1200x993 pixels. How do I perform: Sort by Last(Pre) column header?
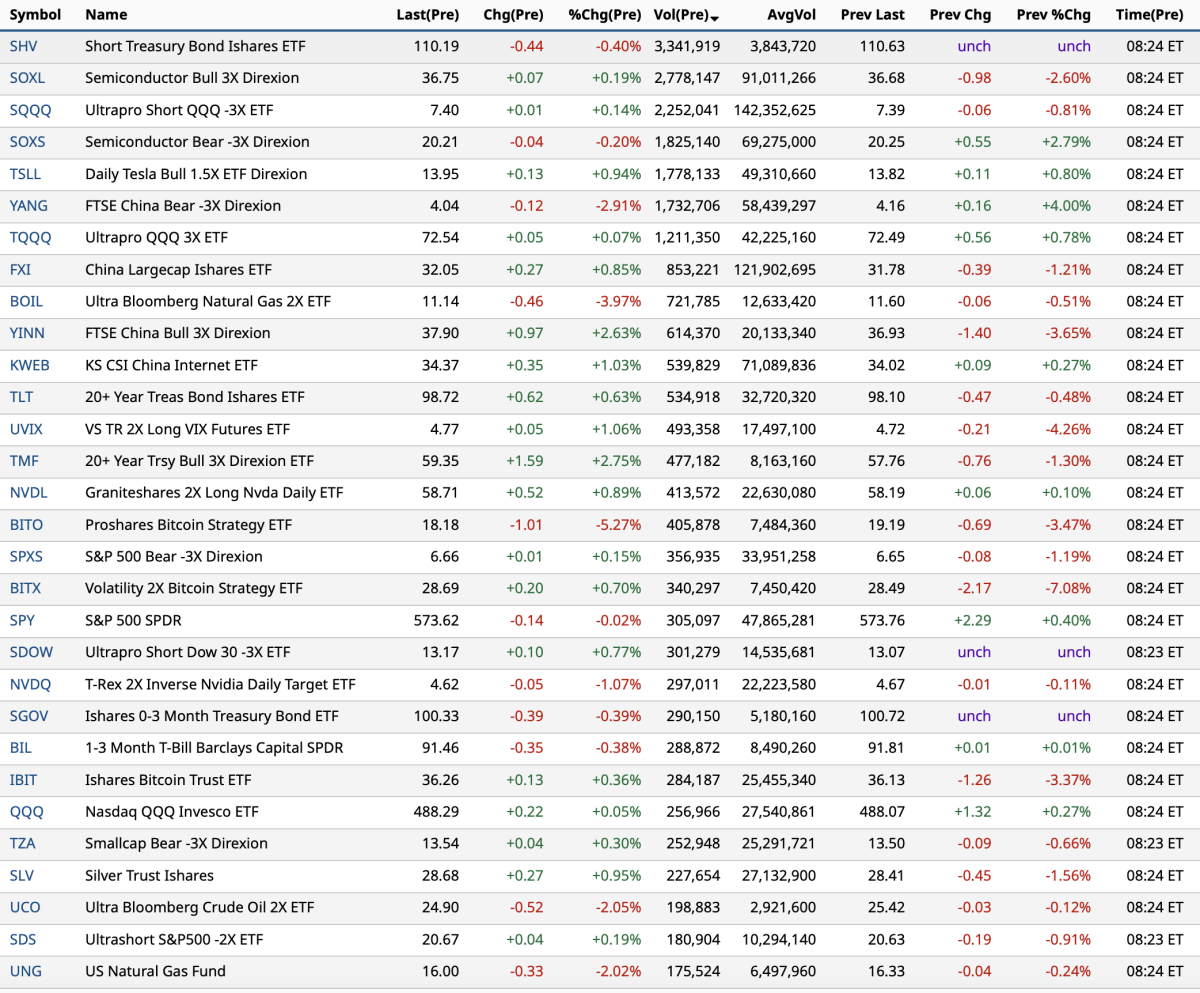click(x=428, y=15)
